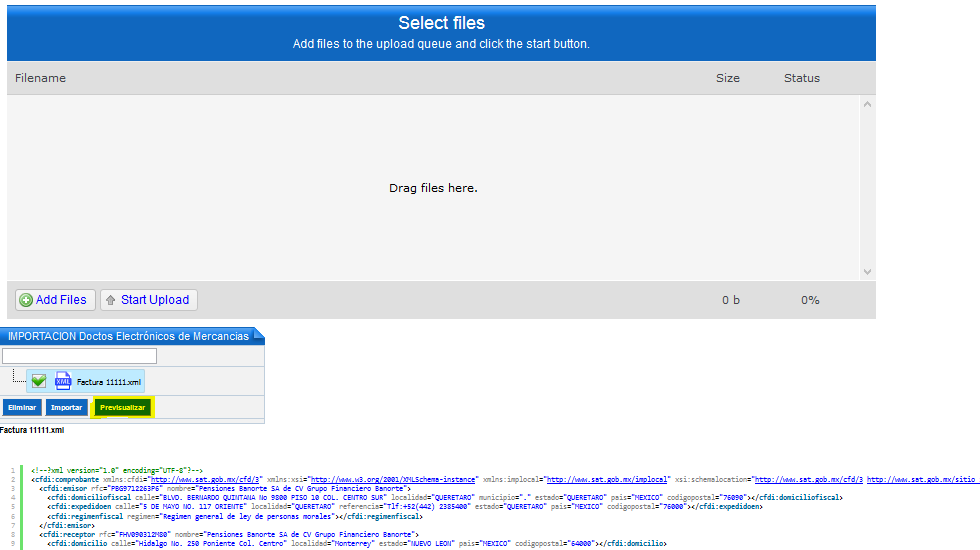Image resolution: width=980 pixels, height=550 pixels.
Task: Click the upload arrow icon on Start Upload
Action: point(111,300)
